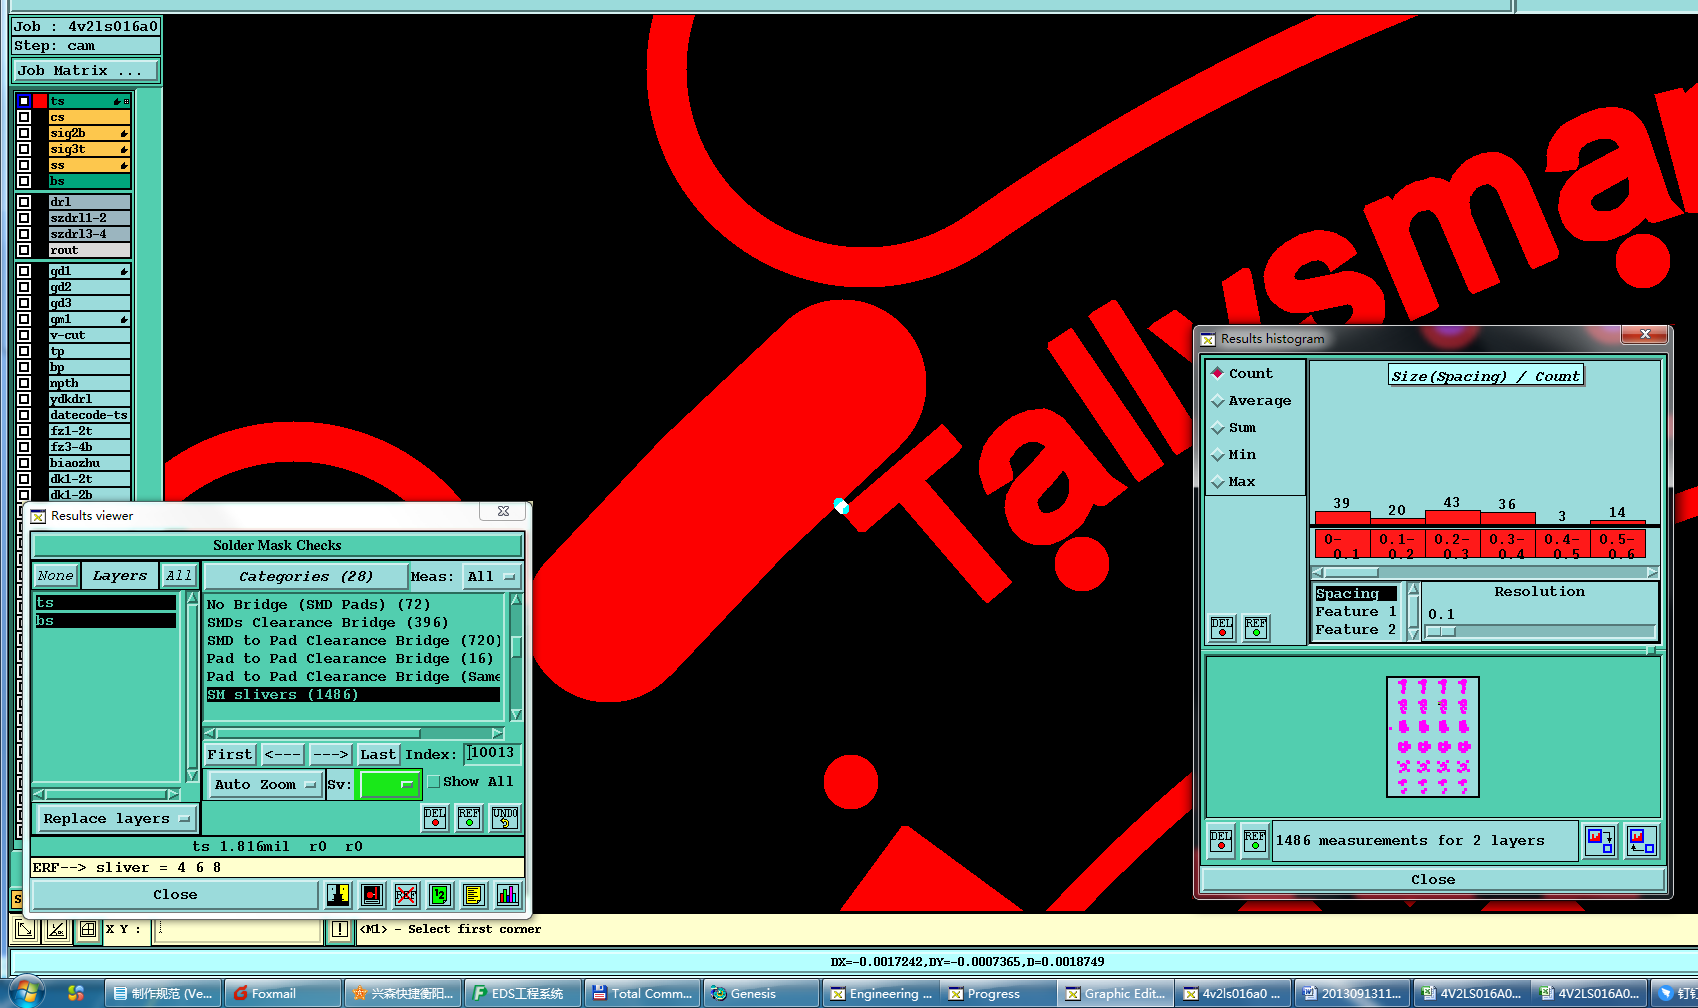Screen dimensions: 1698x1008
Task: Select 'Feature 1' in histogram list
Action: point(1356,611)
